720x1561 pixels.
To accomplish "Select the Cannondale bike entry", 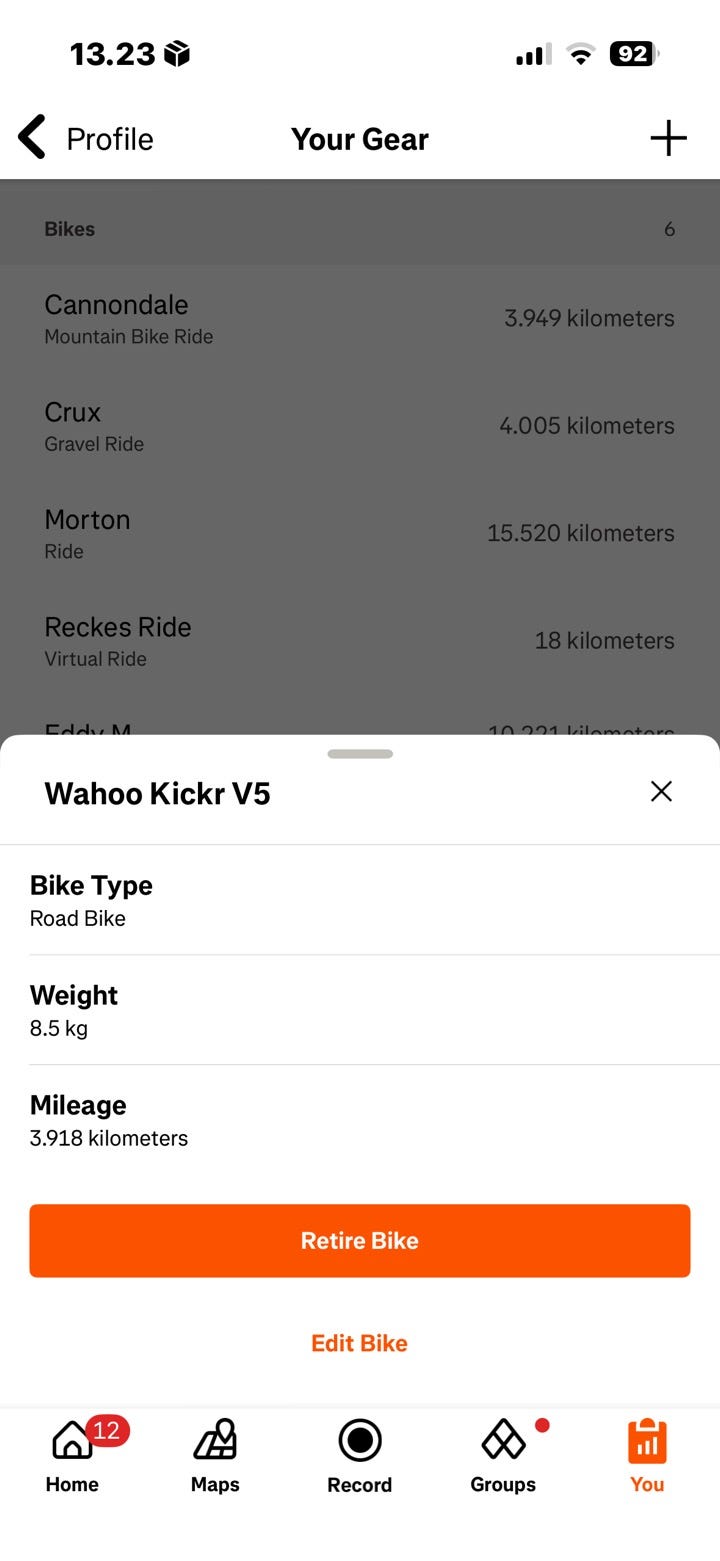I will 360,319.
